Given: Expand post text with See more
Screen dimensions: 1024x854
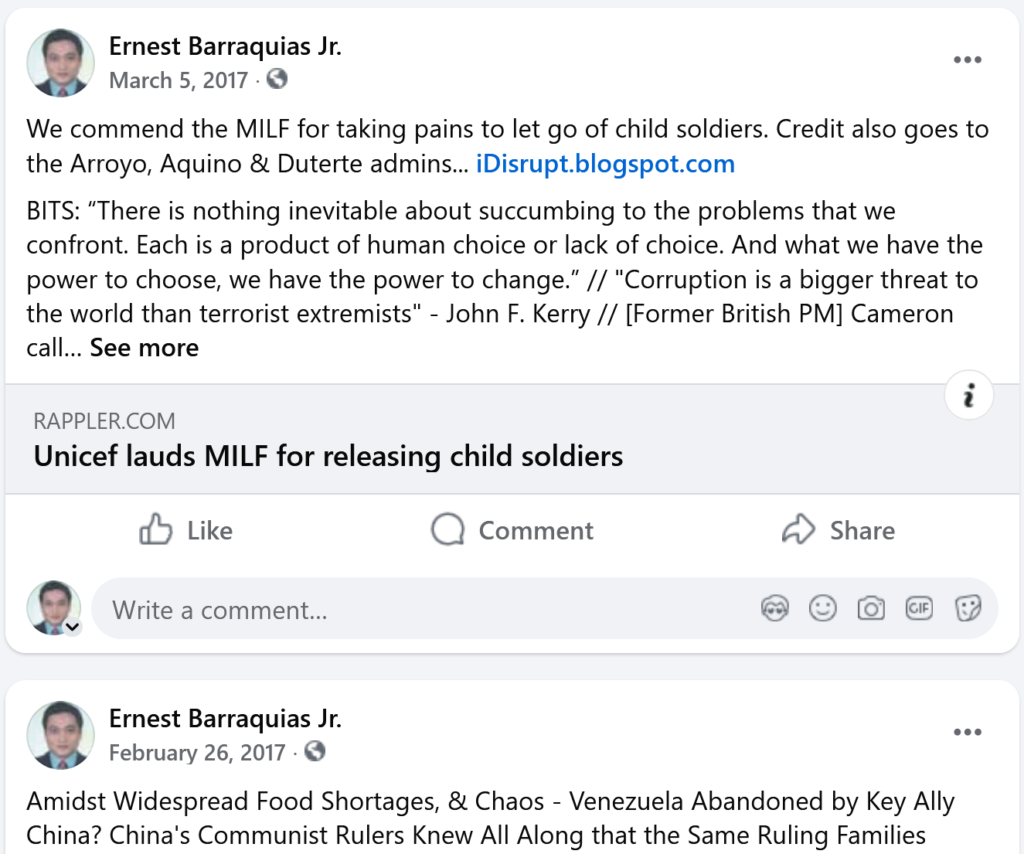Looking at the screenshot, I should point(144,348).
